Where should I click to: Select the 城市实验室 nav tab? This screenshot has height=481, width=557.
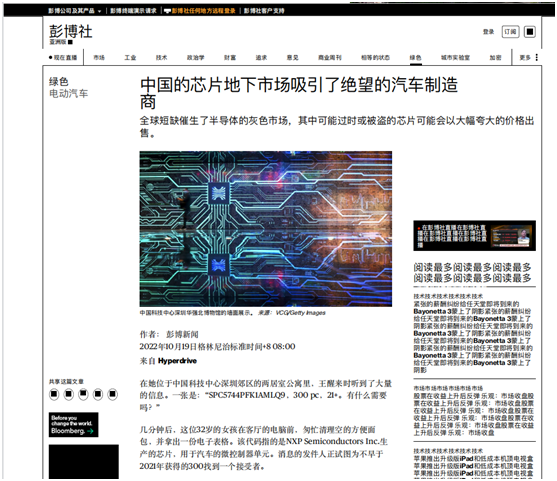(x=455, y=58)
